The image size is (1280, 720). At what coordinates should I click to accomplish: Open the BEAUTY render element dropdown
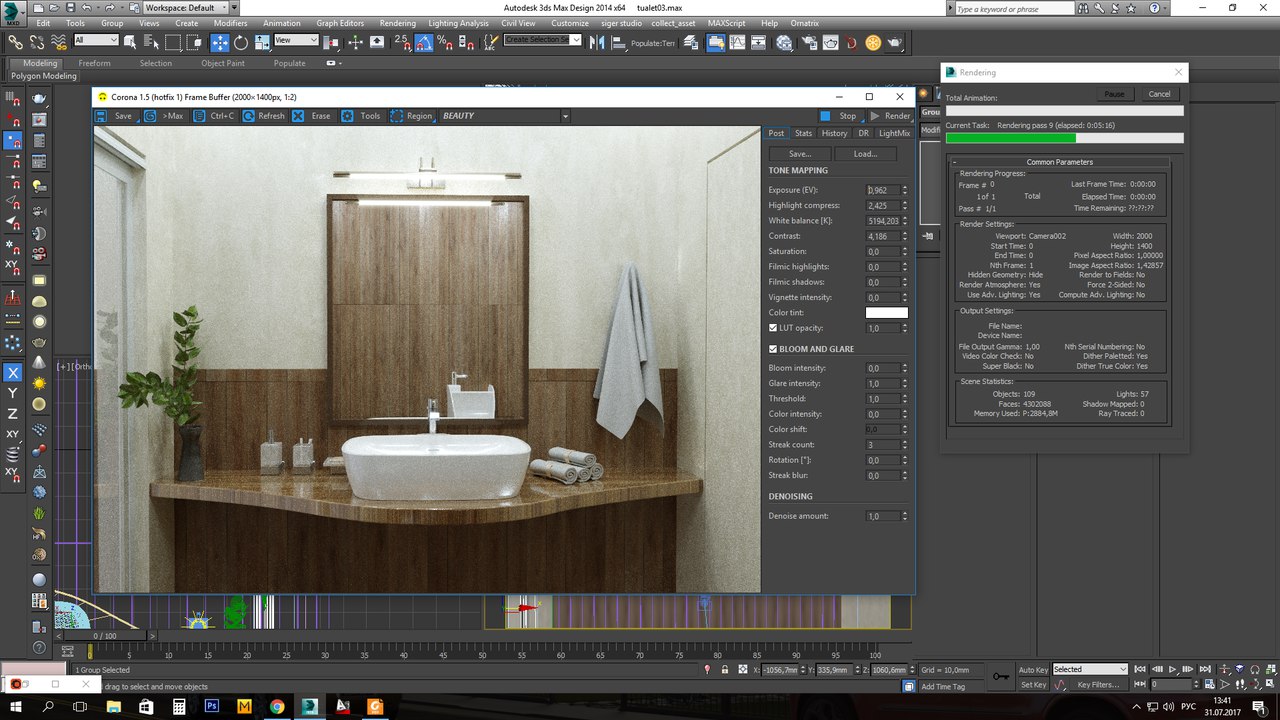[564, 116]
